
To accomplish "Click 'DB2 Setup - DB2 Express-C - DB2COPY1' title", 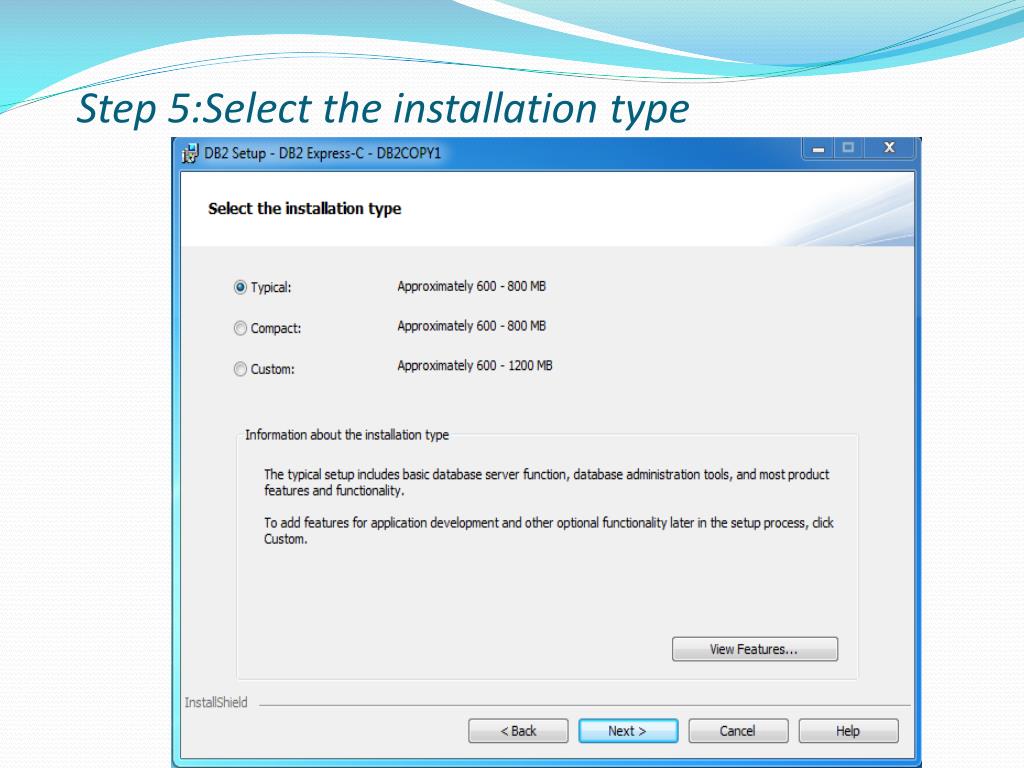I will pyautogui.click(x=323, y=153).
